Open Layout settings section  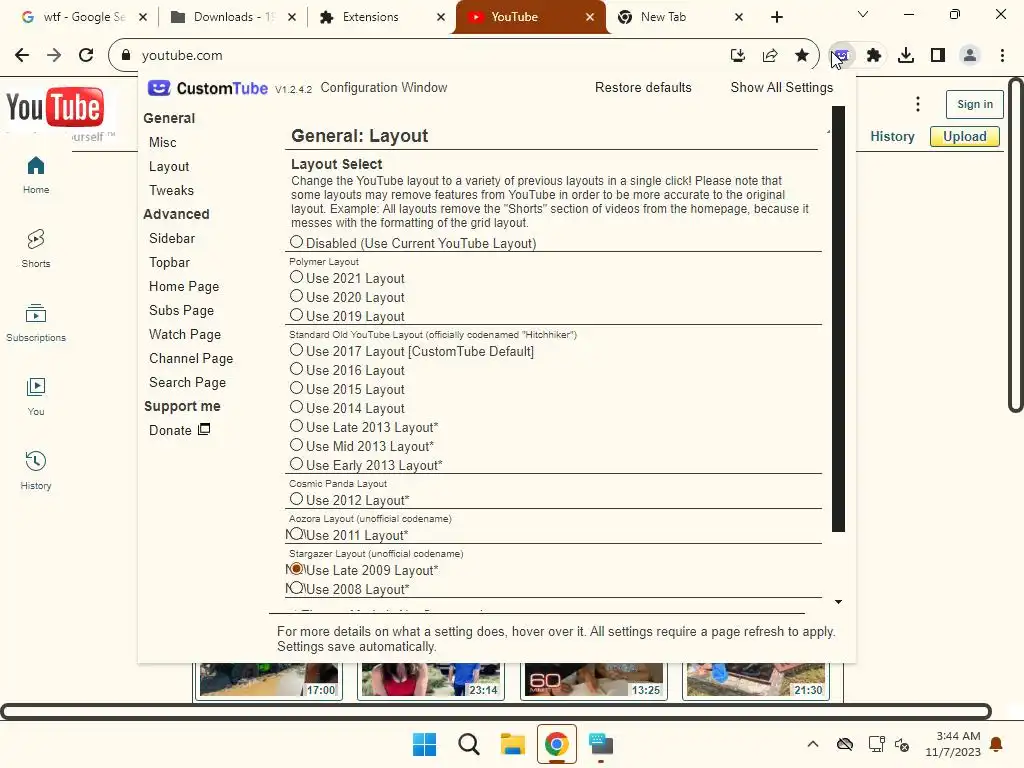click(168, 167)
